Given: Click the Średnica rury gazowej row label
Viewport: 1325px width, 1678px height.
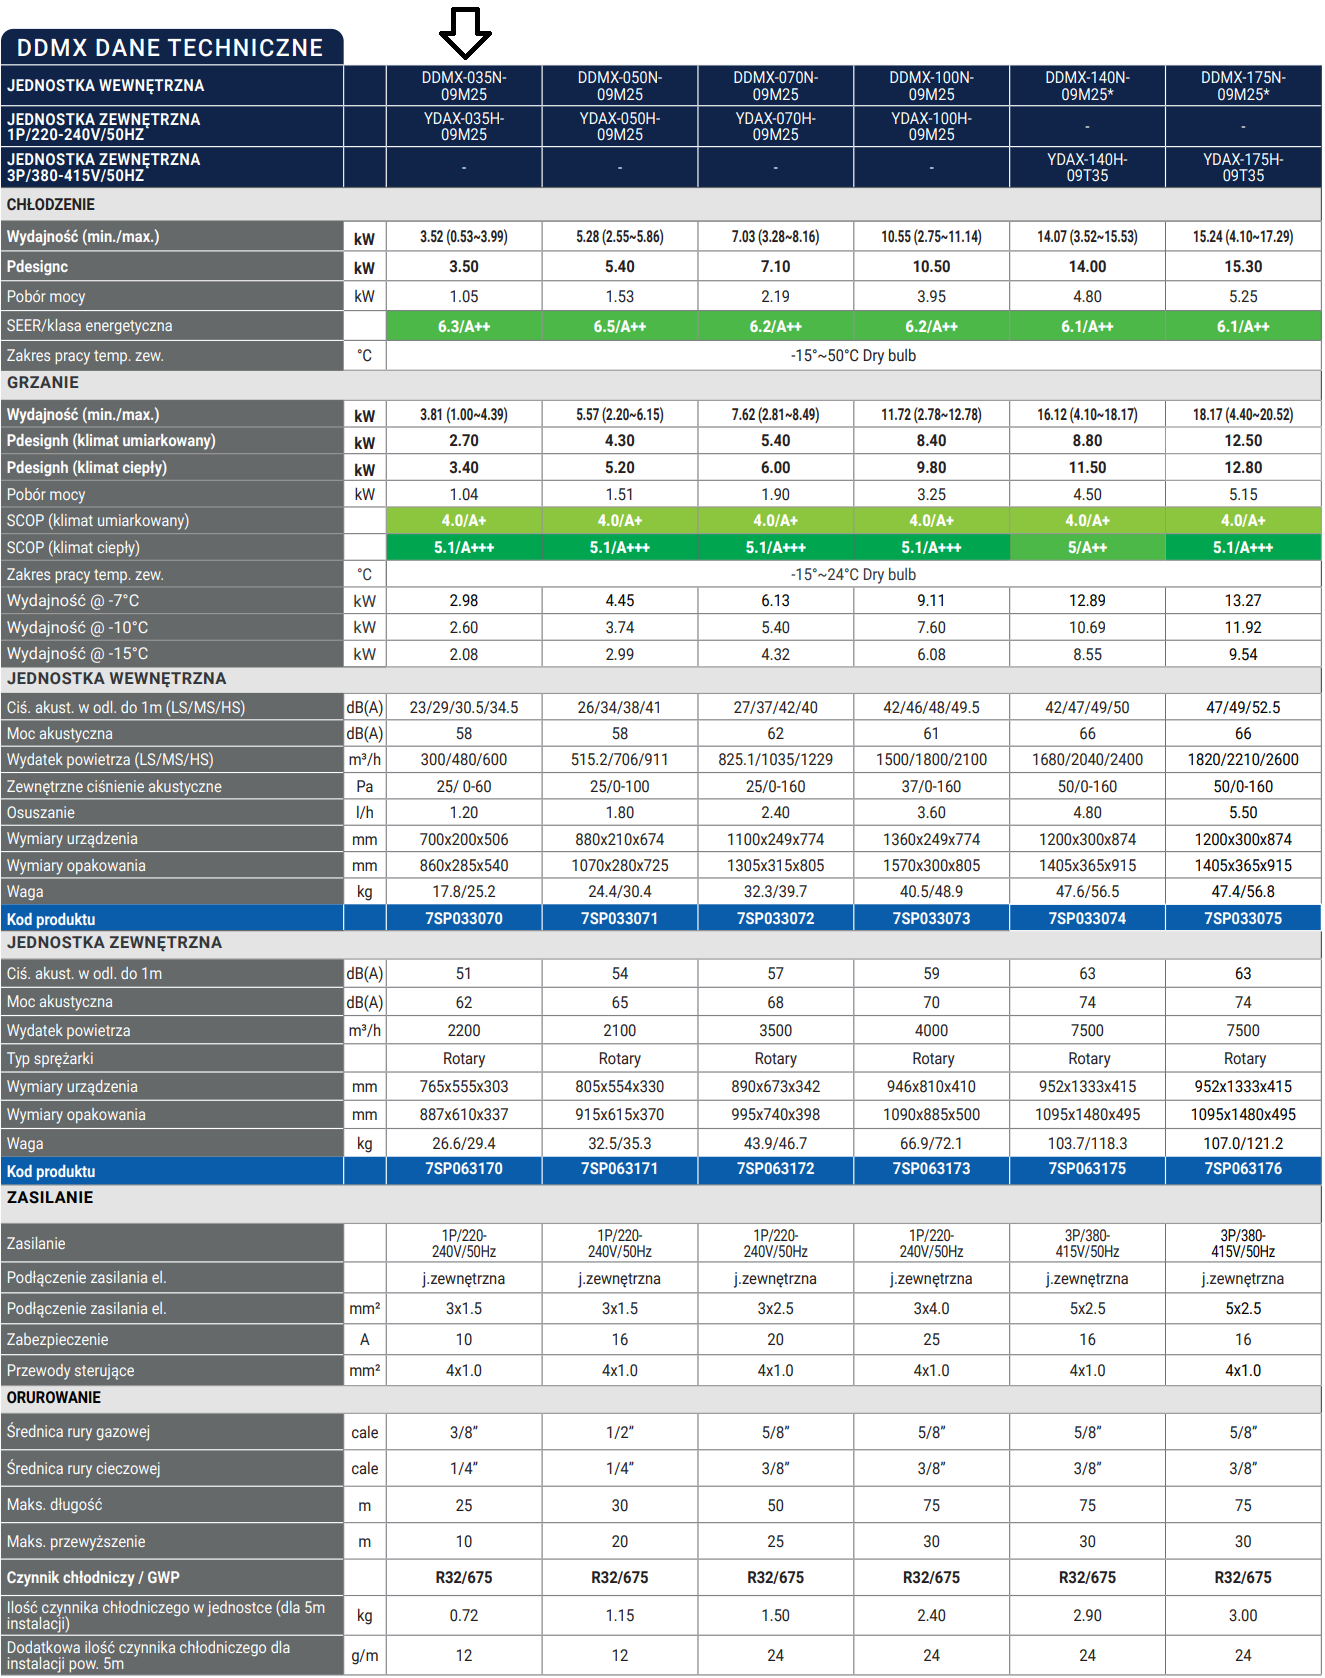Looking at the screenshot, I should click(x=79, y=1432).
